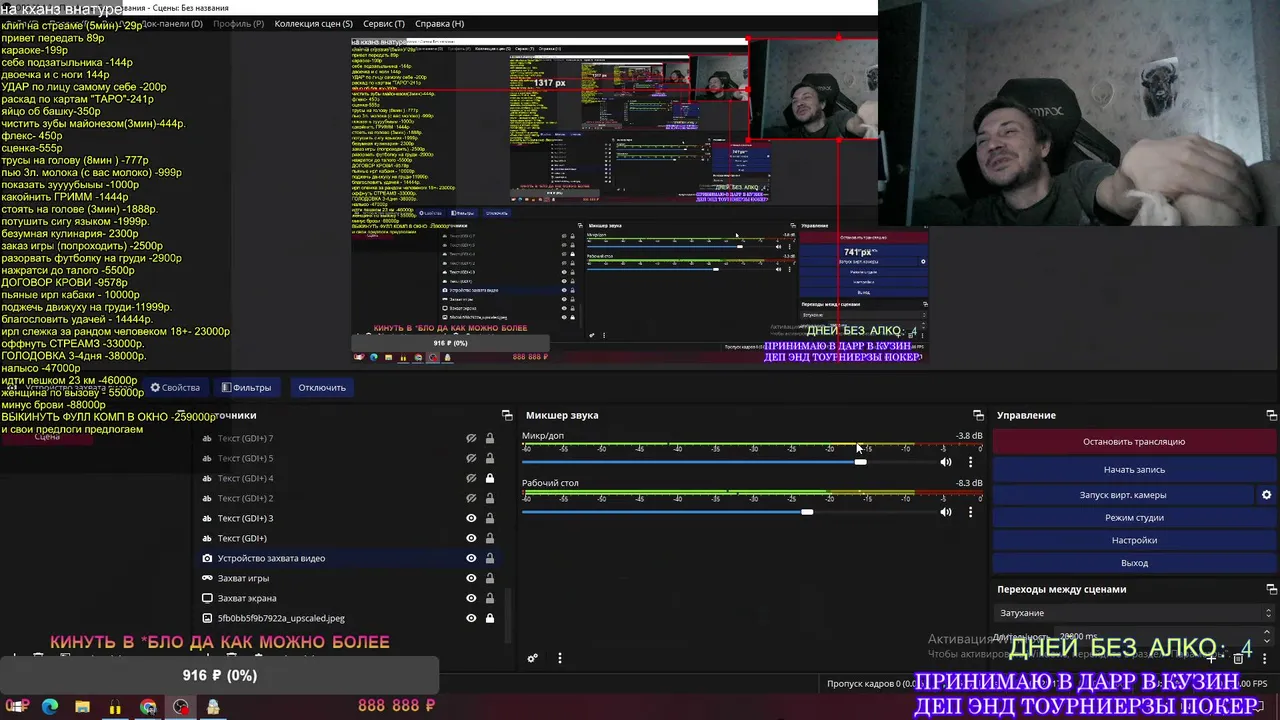Click Запуск вирт. камеры button
Screen dimensions: 1280x720
(x=1123, y=495)
